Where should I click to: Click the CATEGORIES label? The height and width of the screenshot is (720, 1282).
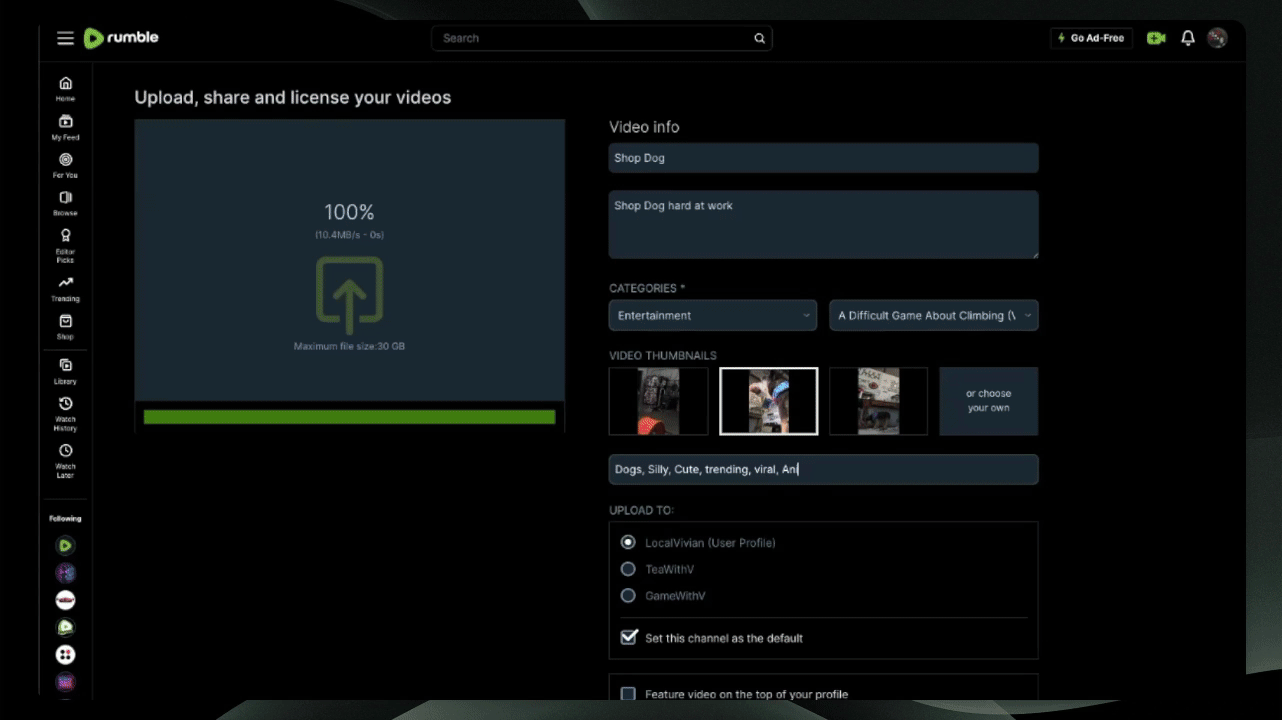(x=647, y=288)
